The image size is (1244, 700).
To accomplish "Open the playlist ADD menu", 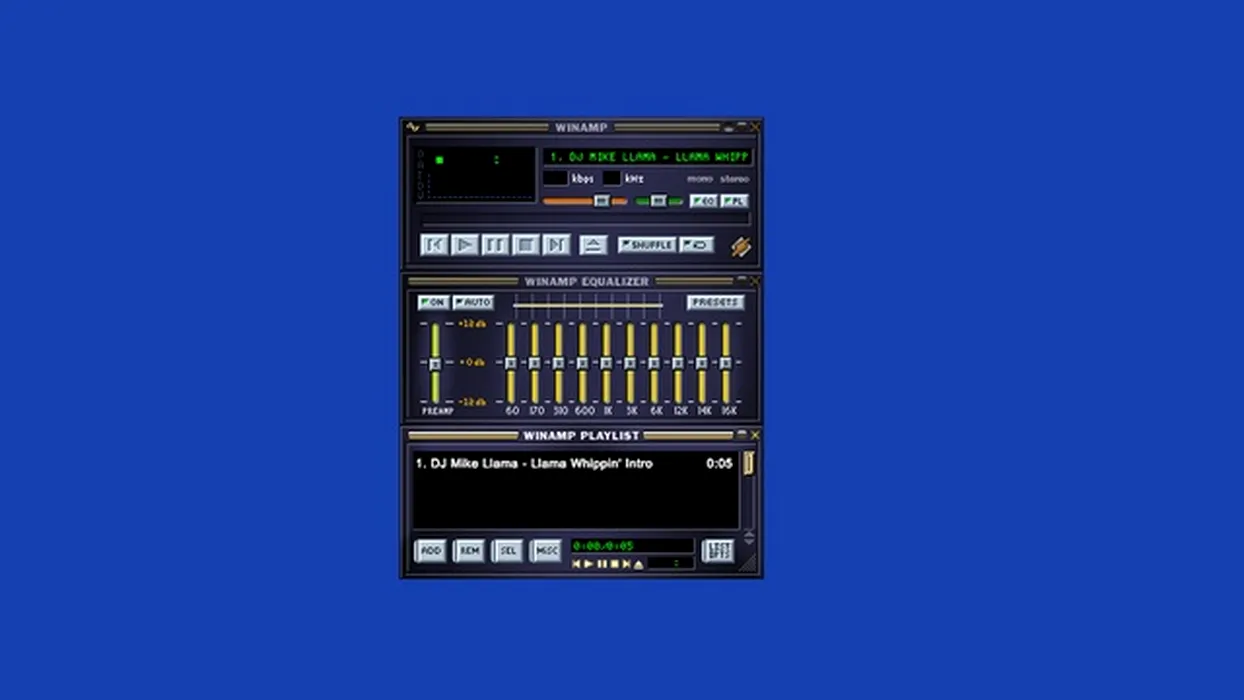I will (x=430, y=550).
